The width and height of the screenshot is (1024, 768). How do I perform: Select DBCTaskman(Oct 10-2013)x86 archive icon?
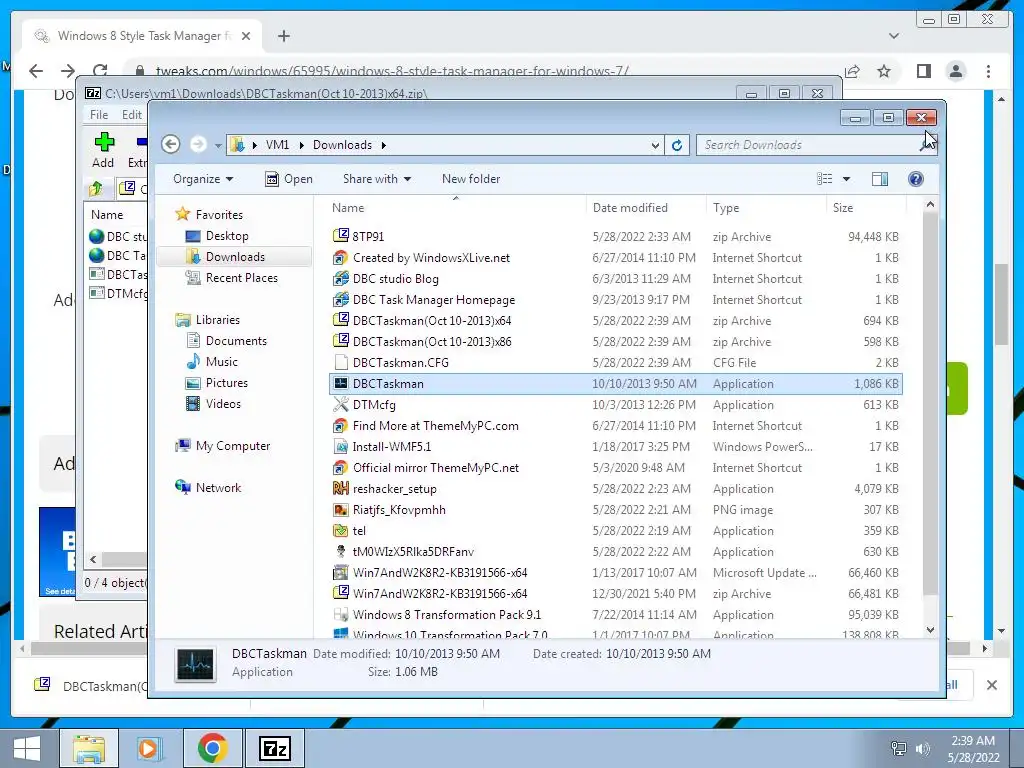point(340,341)
